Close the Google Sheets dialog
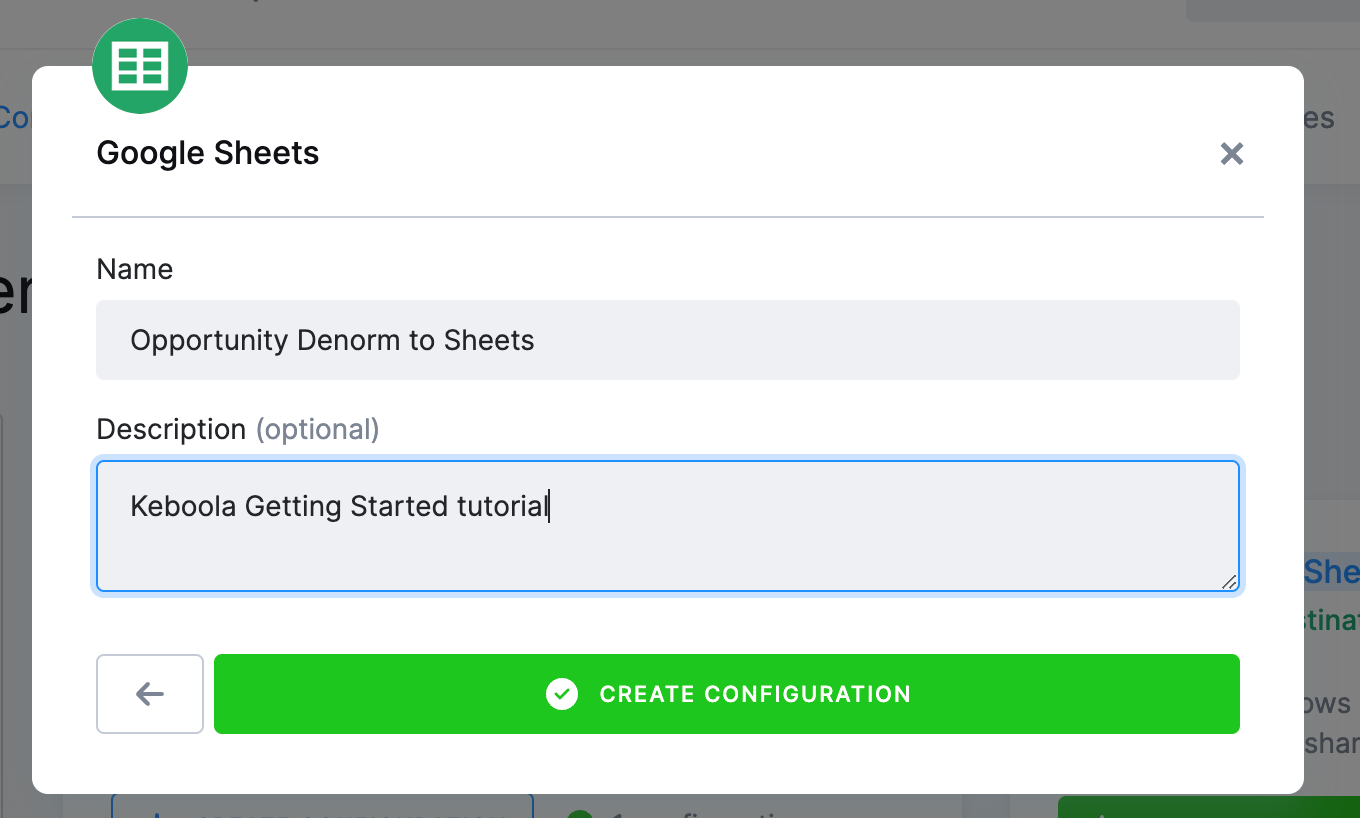 coord(1232,154)
